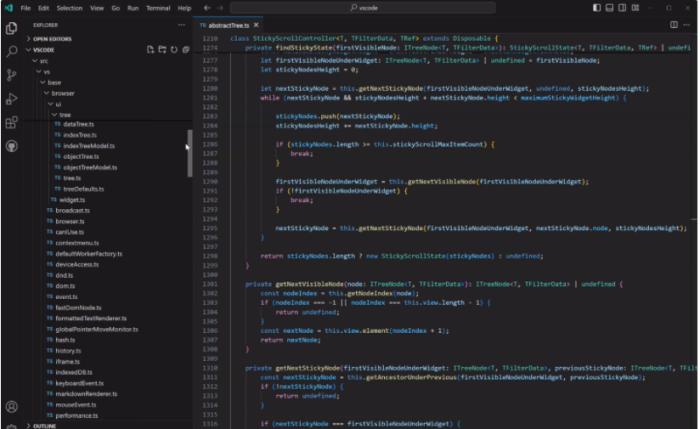Open the GitHub view in activity bar
The height and width of the screenshot is (429, 700).
point(11,146)
